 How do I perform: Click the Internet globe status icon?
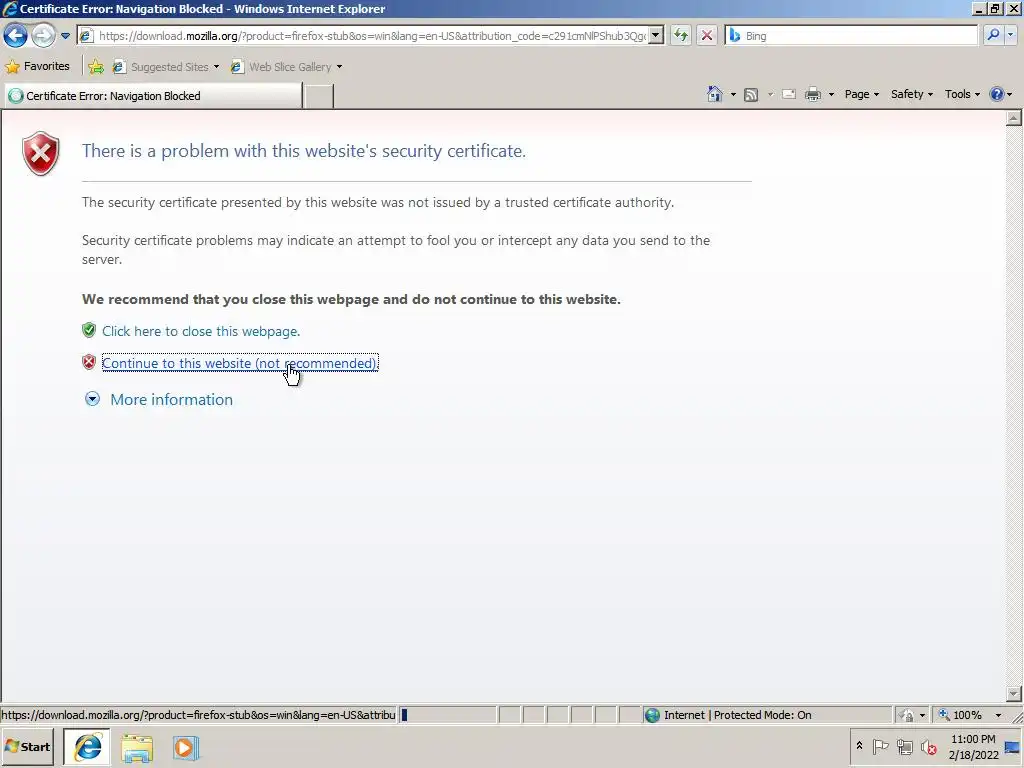[652, 715]
